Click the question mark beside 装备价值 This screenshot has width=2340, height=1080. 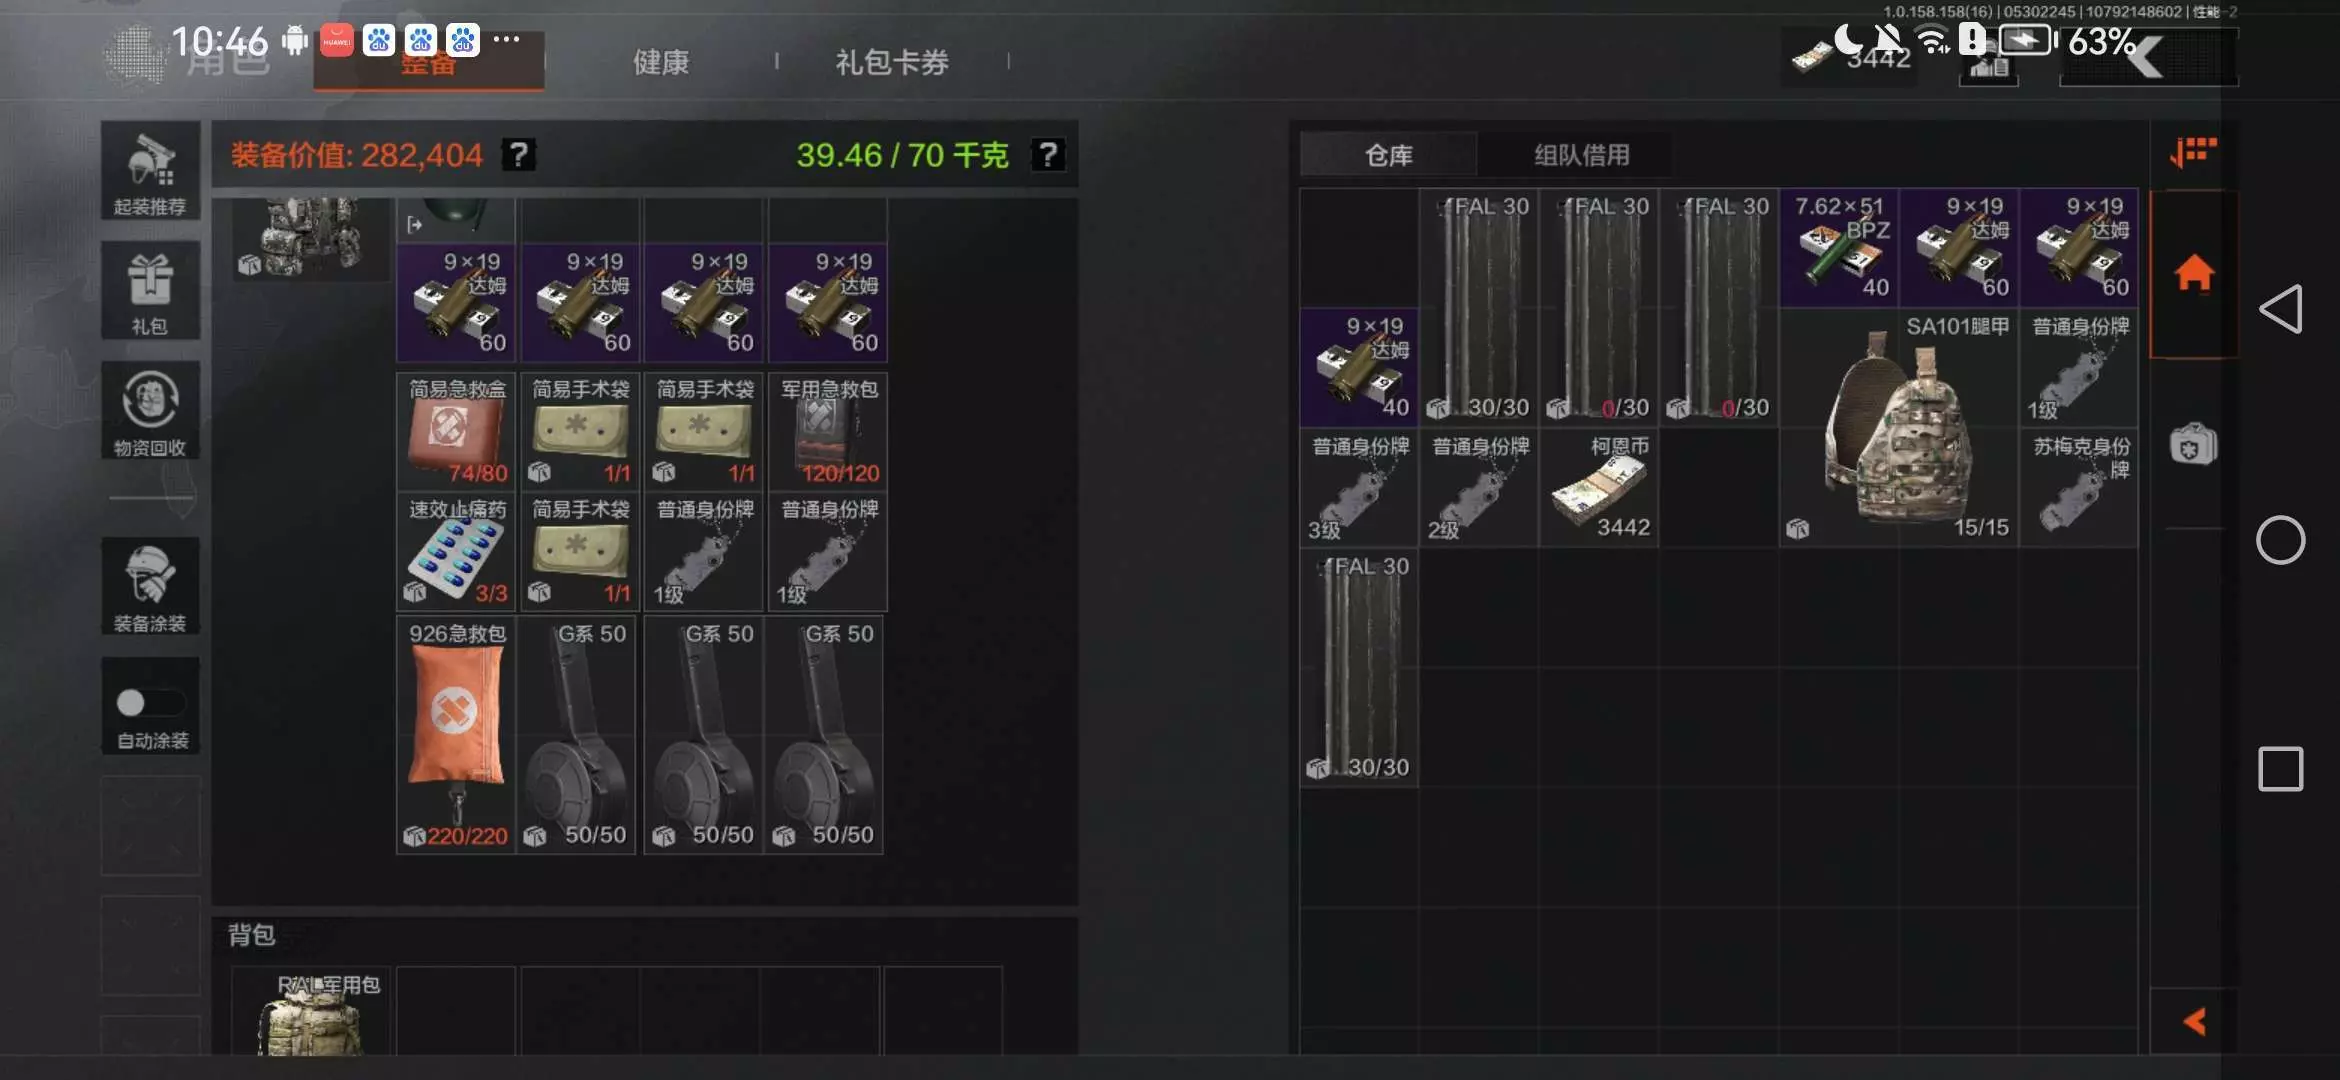(x=518, y=155)
